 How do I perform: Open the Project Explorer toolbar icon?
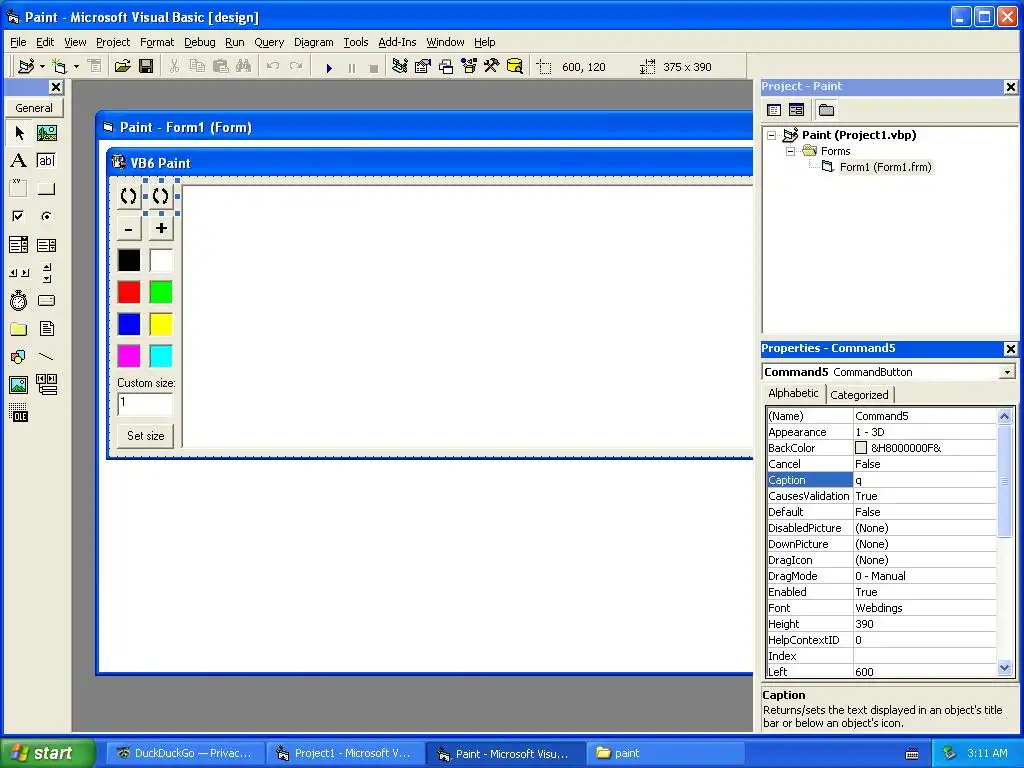tap(400, 67)
